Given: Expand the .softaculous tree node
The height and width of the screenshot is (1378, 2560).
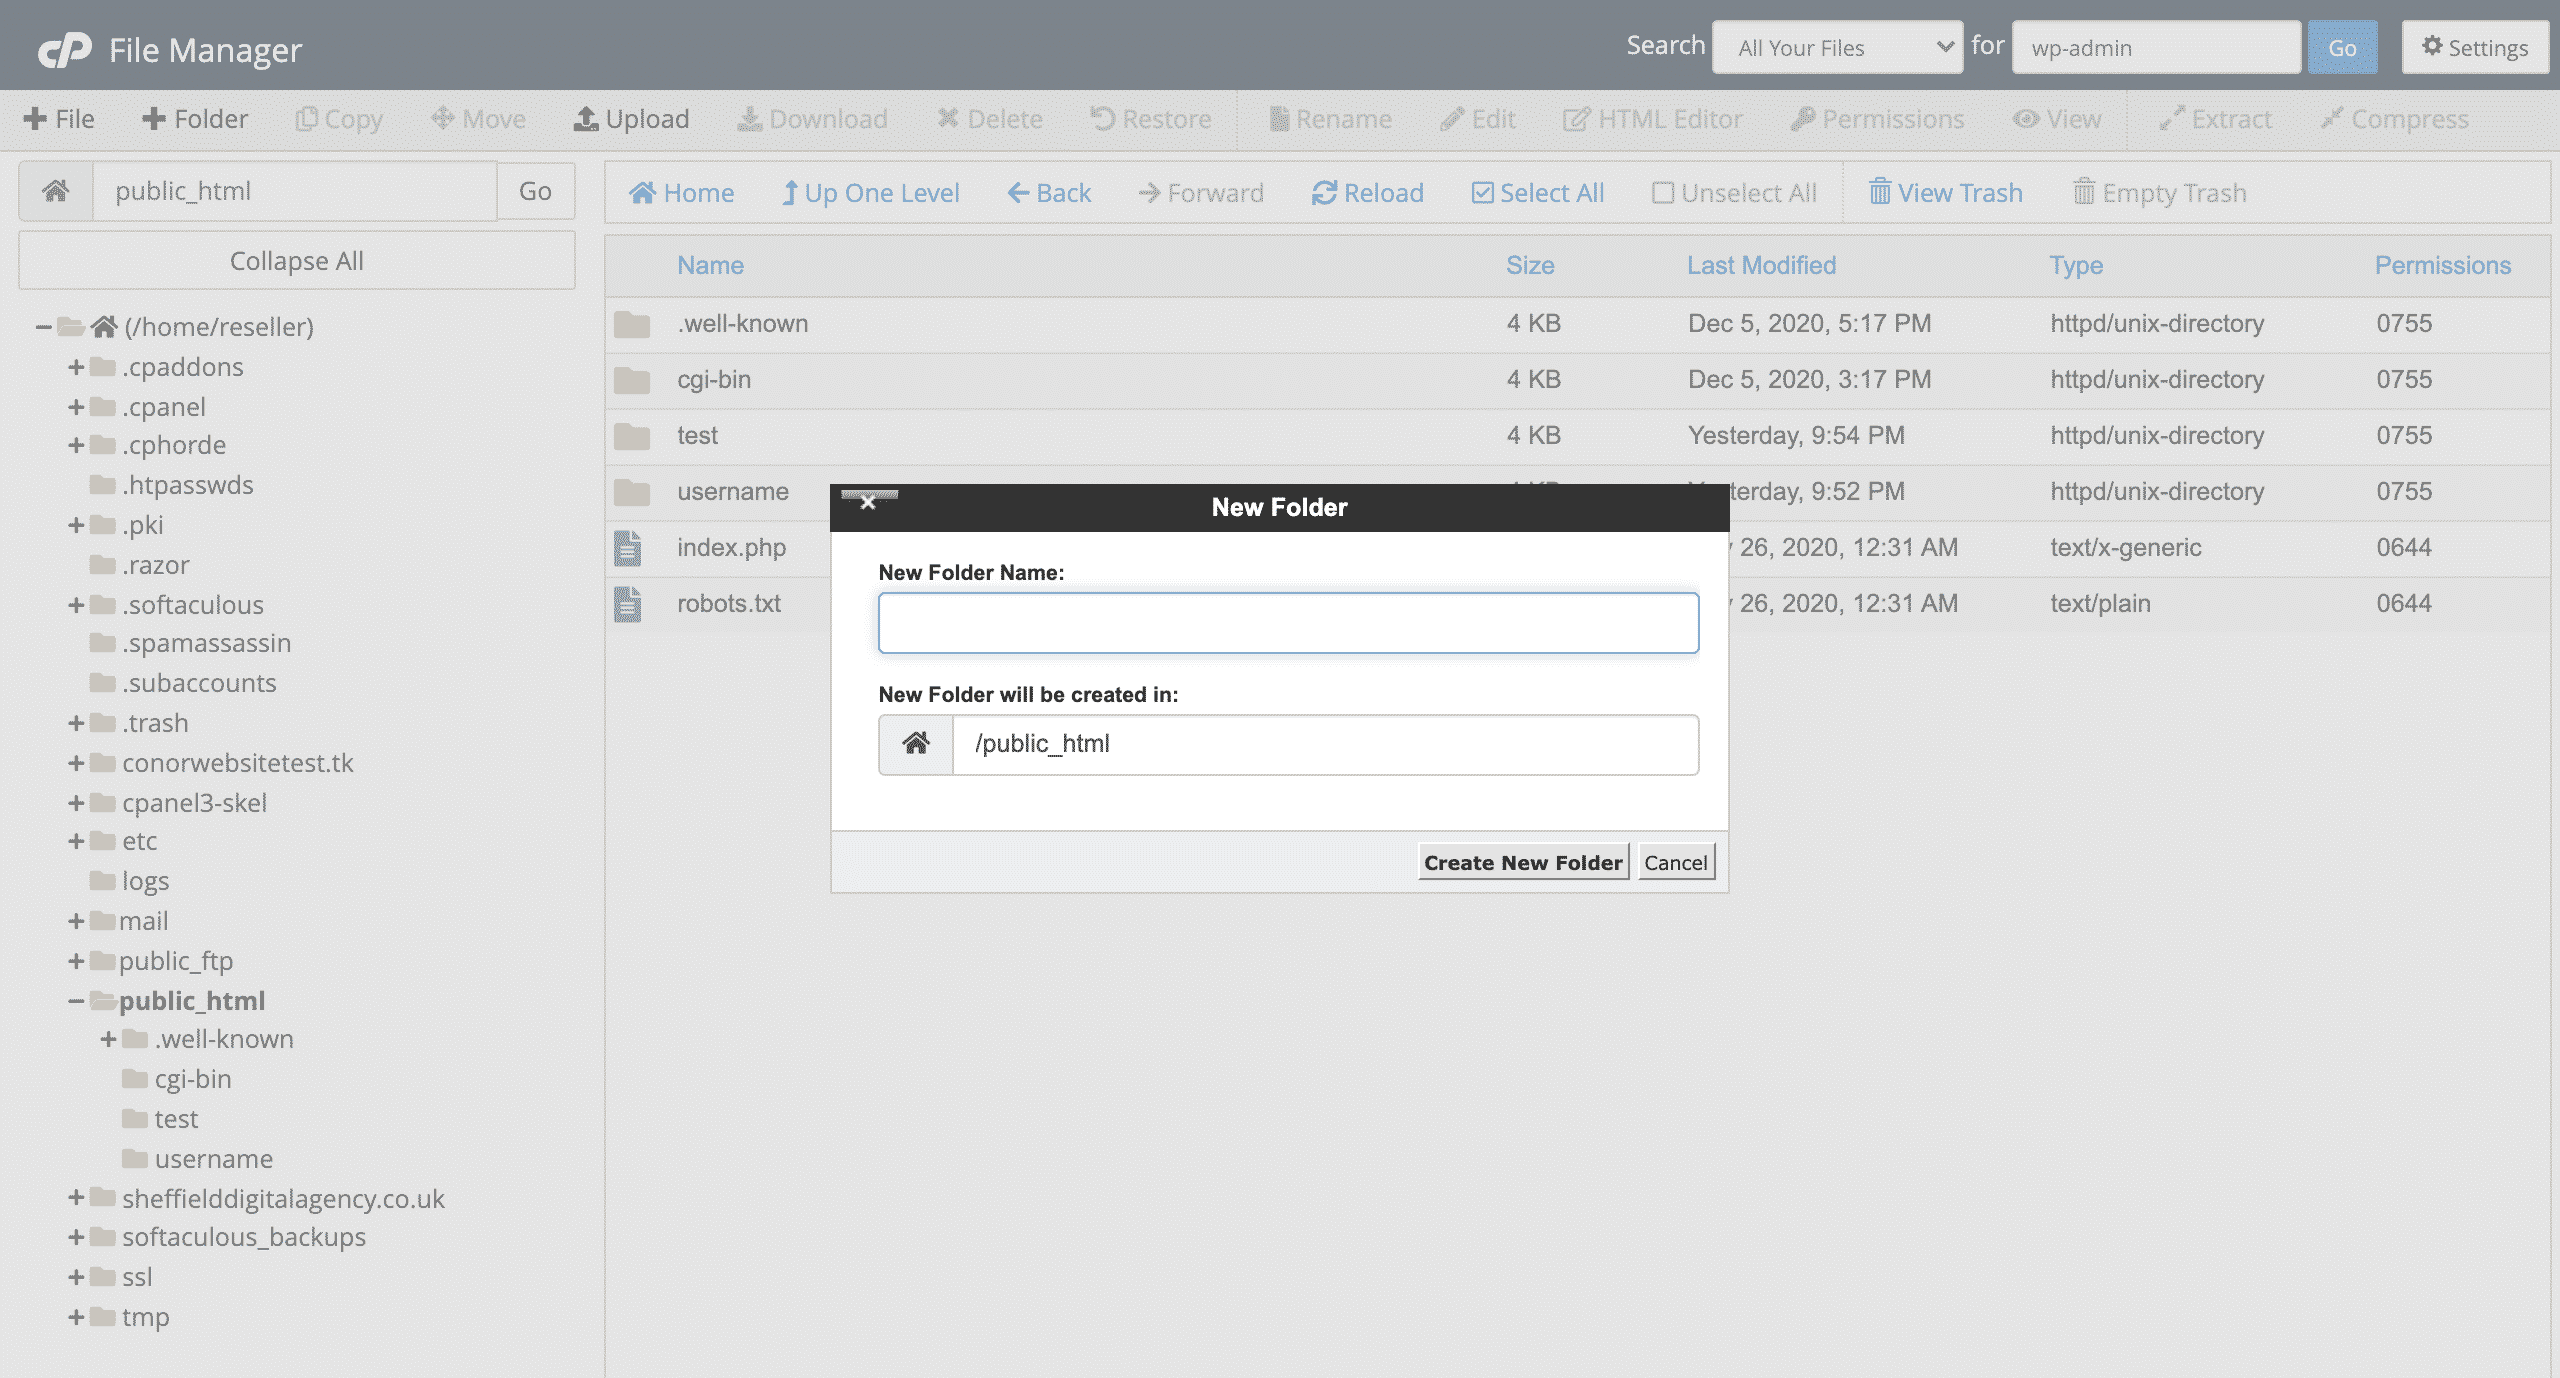Looking at the screenshot, I should (x=76, y=605).
